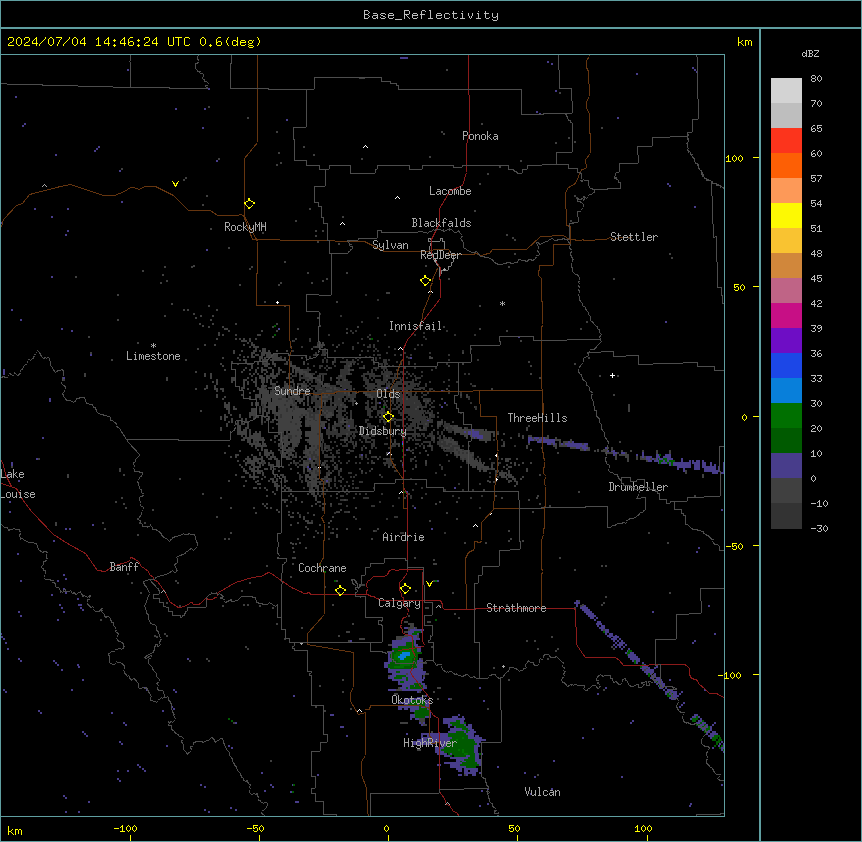
Task: Select the yellow 54 dBZ legend swatch
Action: click(786, 215)
